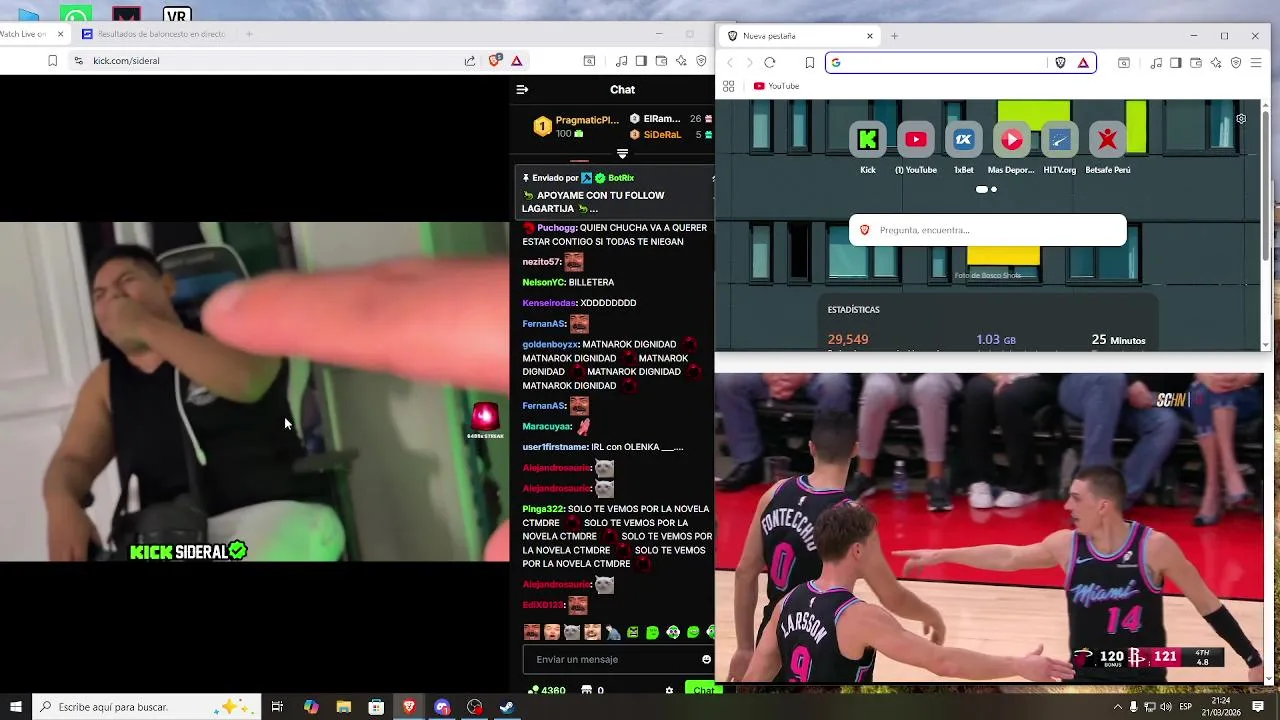Click the Enviar un mensaje field
The image size is (1280, 720).
[613, 659]
